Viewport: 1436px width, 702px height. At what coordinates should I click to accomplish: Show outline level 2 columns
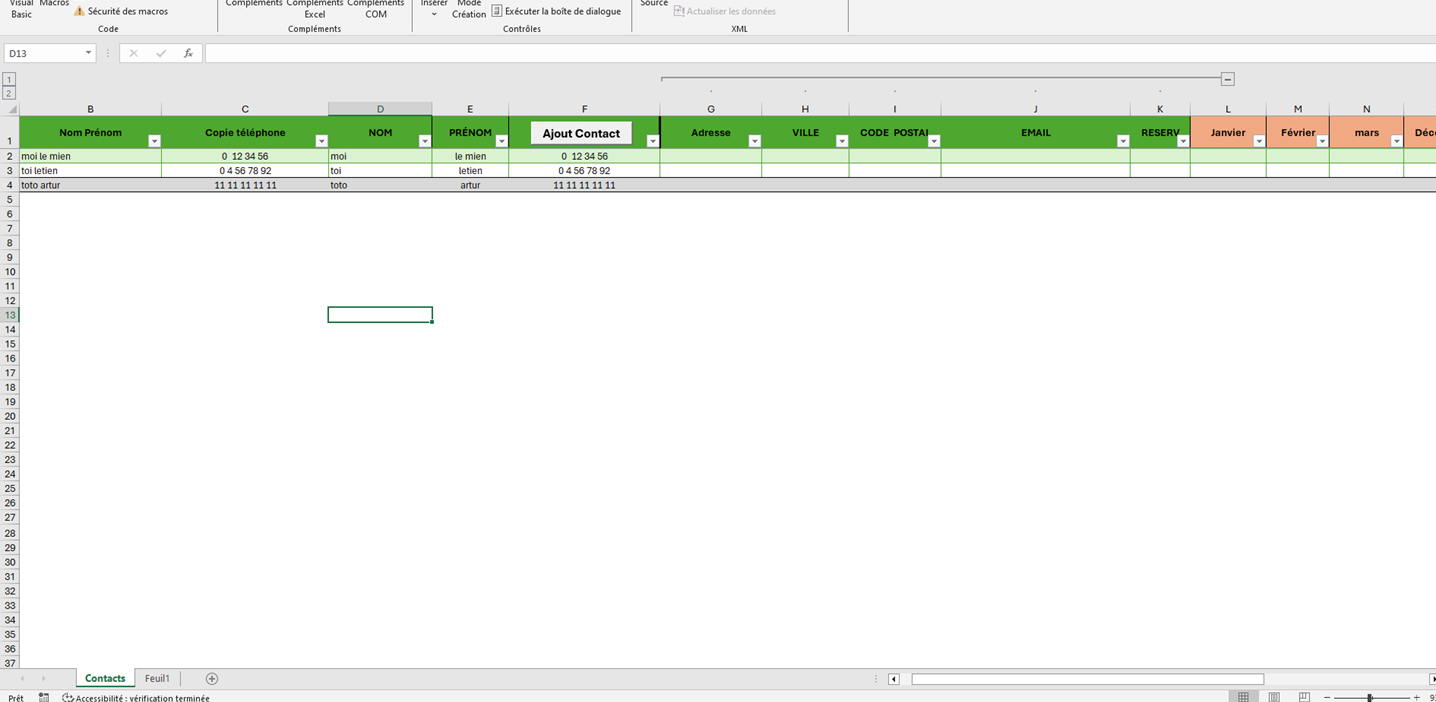point(9,93)
